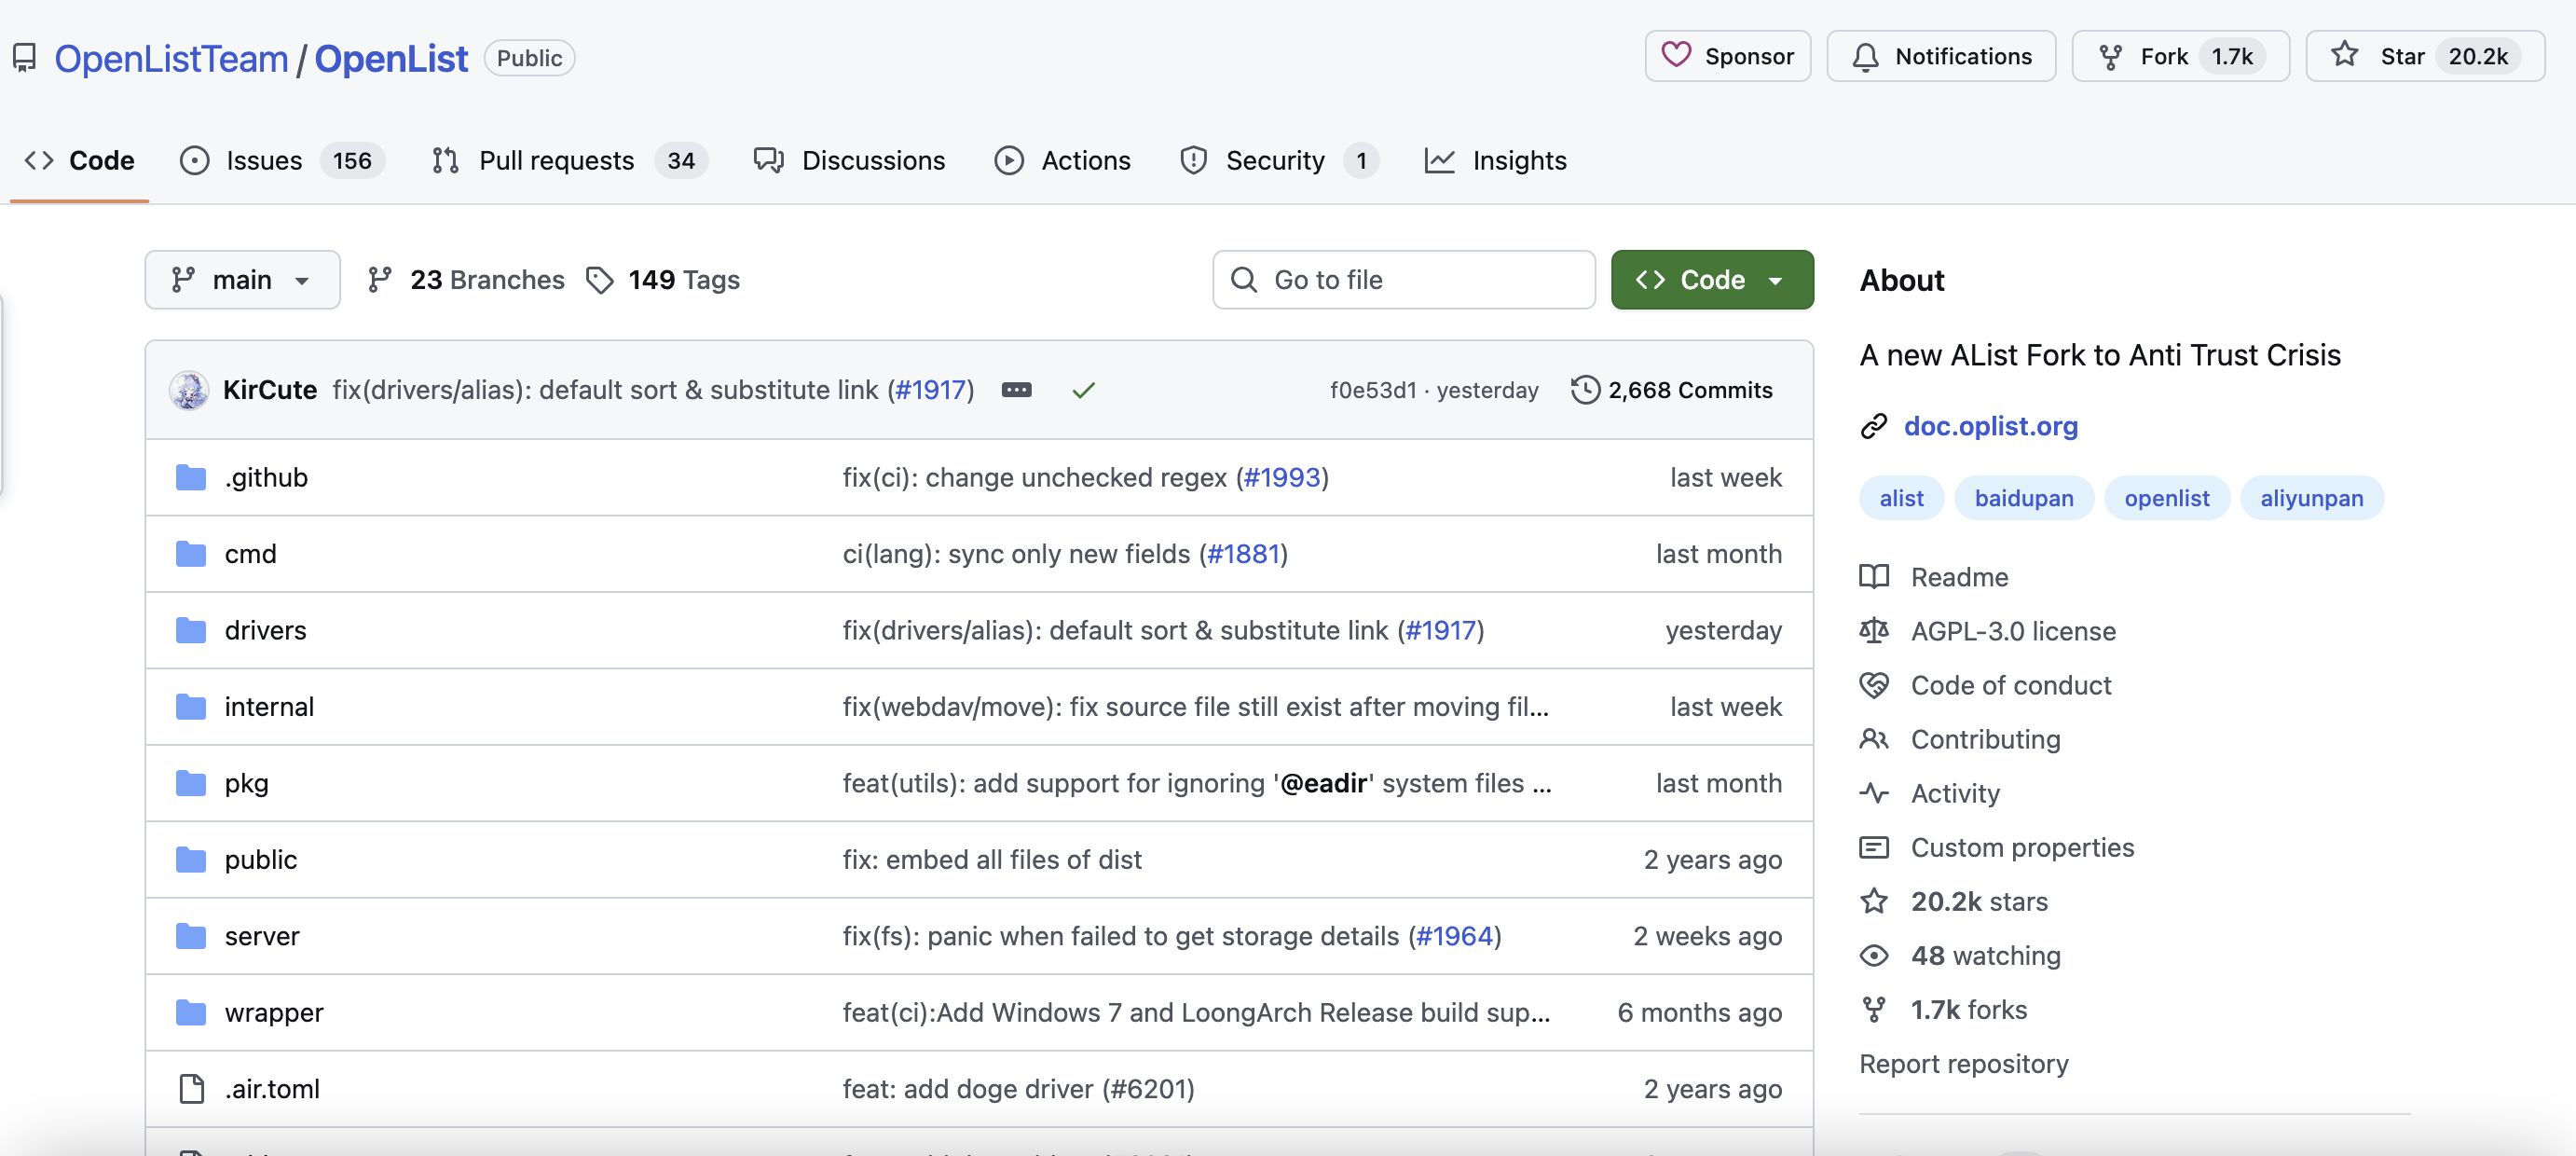Open the Pull requests tab
Viewport: 2576px width, 1156px height.
click(556, 160)
